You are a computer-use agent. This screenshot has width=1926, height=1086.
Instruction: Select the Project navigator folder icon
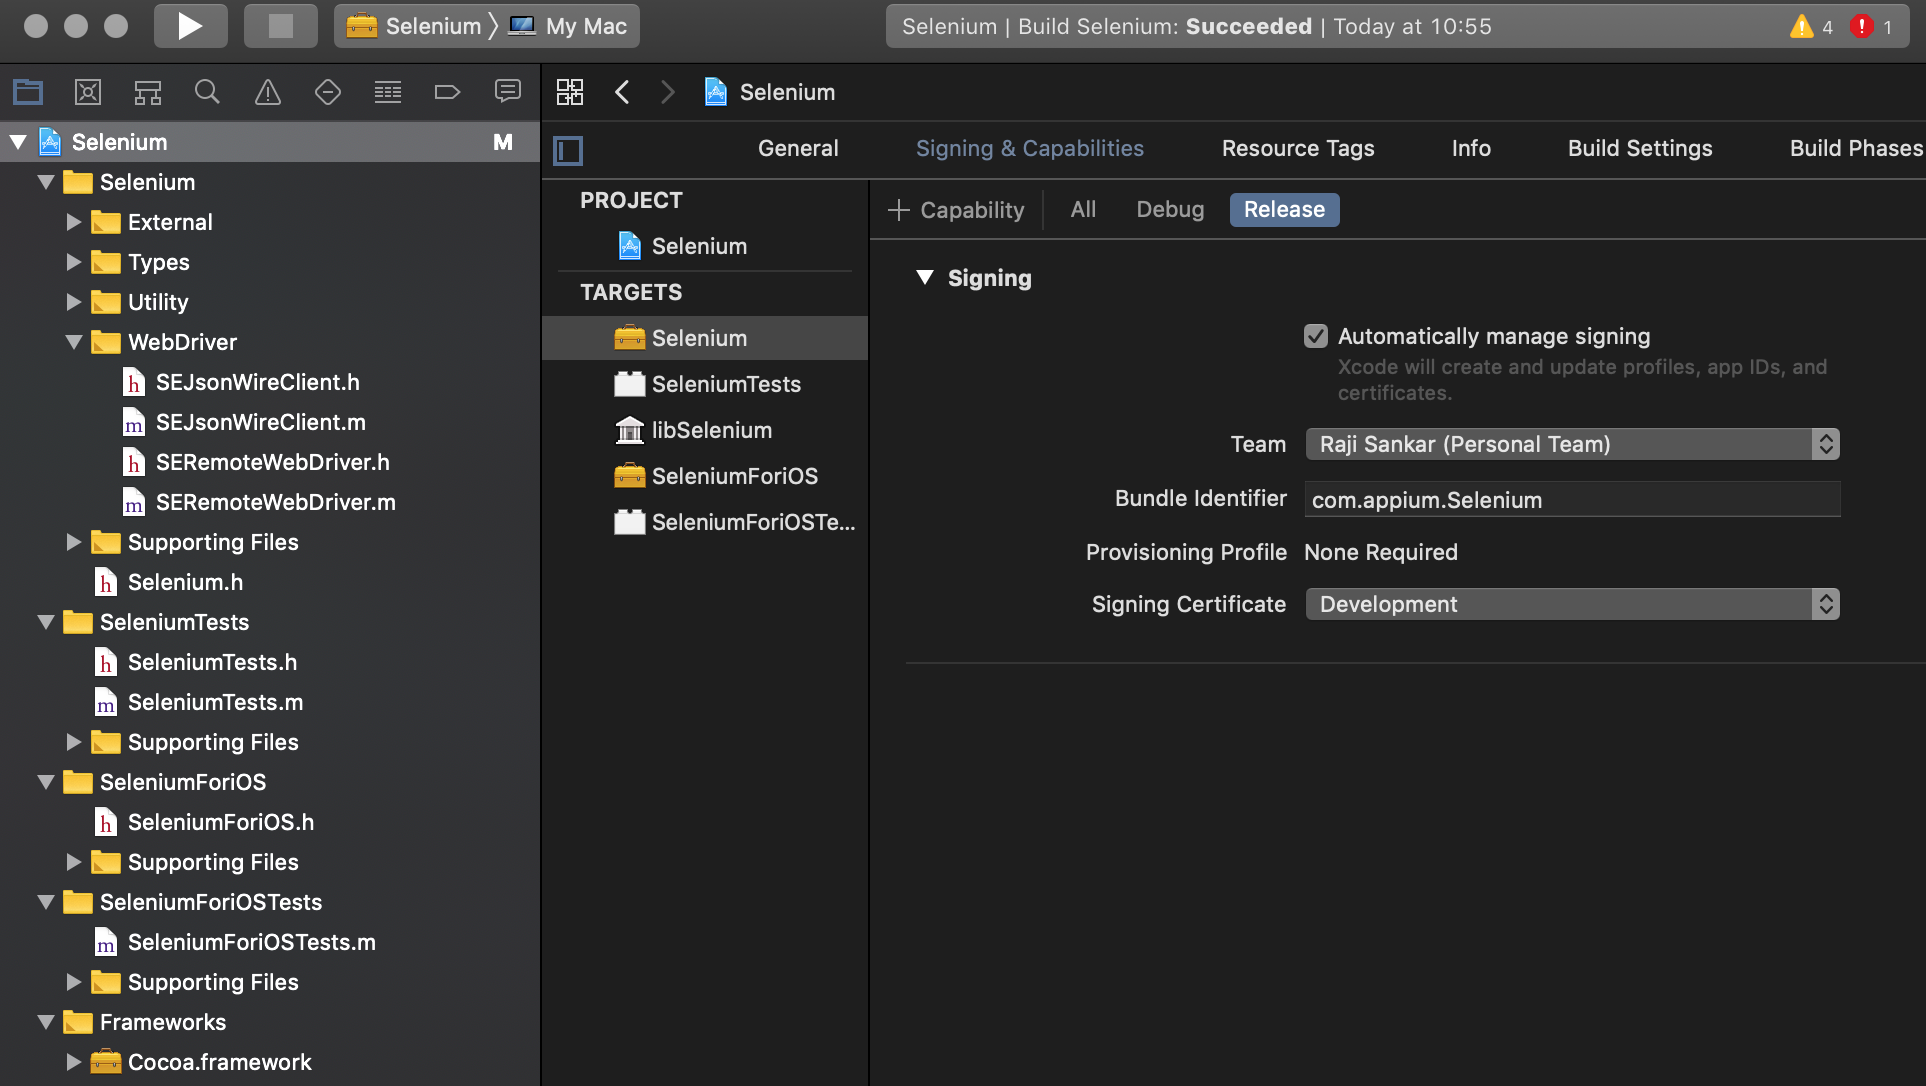tap(27, 91)
